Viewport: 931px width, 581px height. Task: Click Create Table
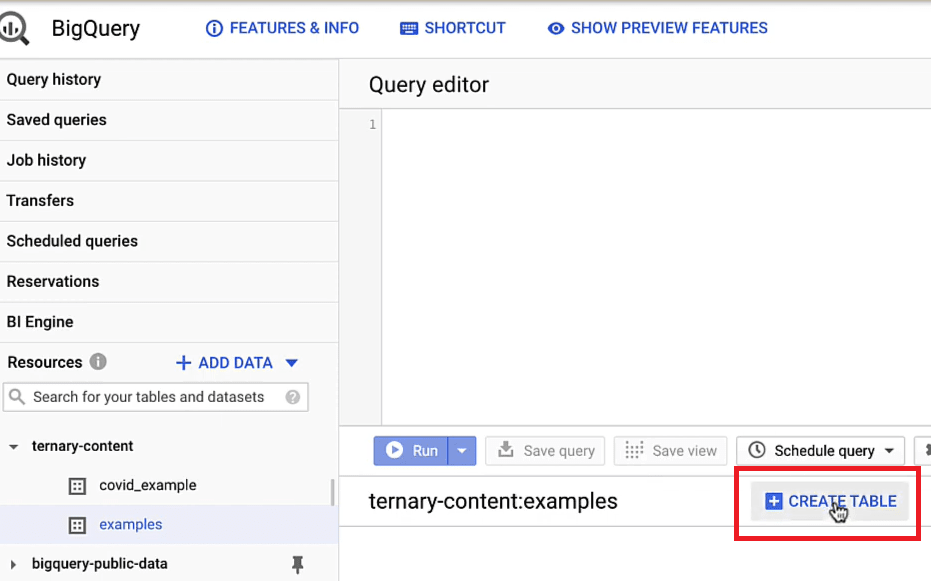tap(829, 501)
